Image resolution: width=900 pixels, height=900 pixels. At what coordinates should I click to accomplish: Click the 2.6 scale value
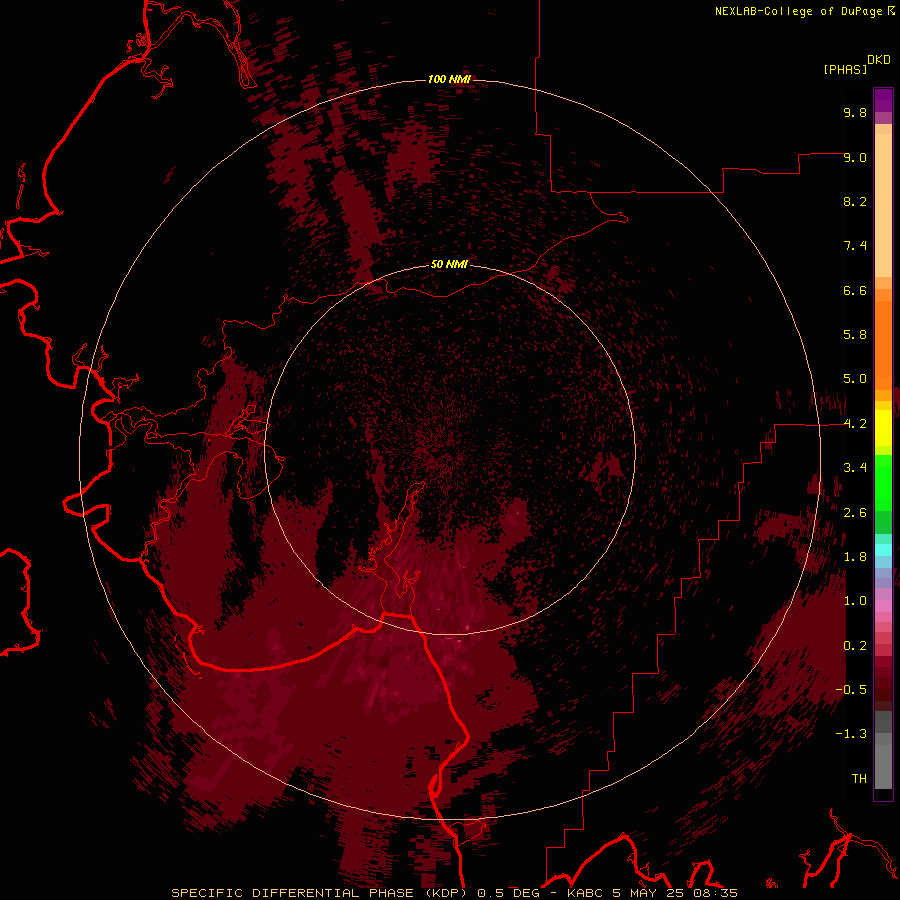click(855, 513)
